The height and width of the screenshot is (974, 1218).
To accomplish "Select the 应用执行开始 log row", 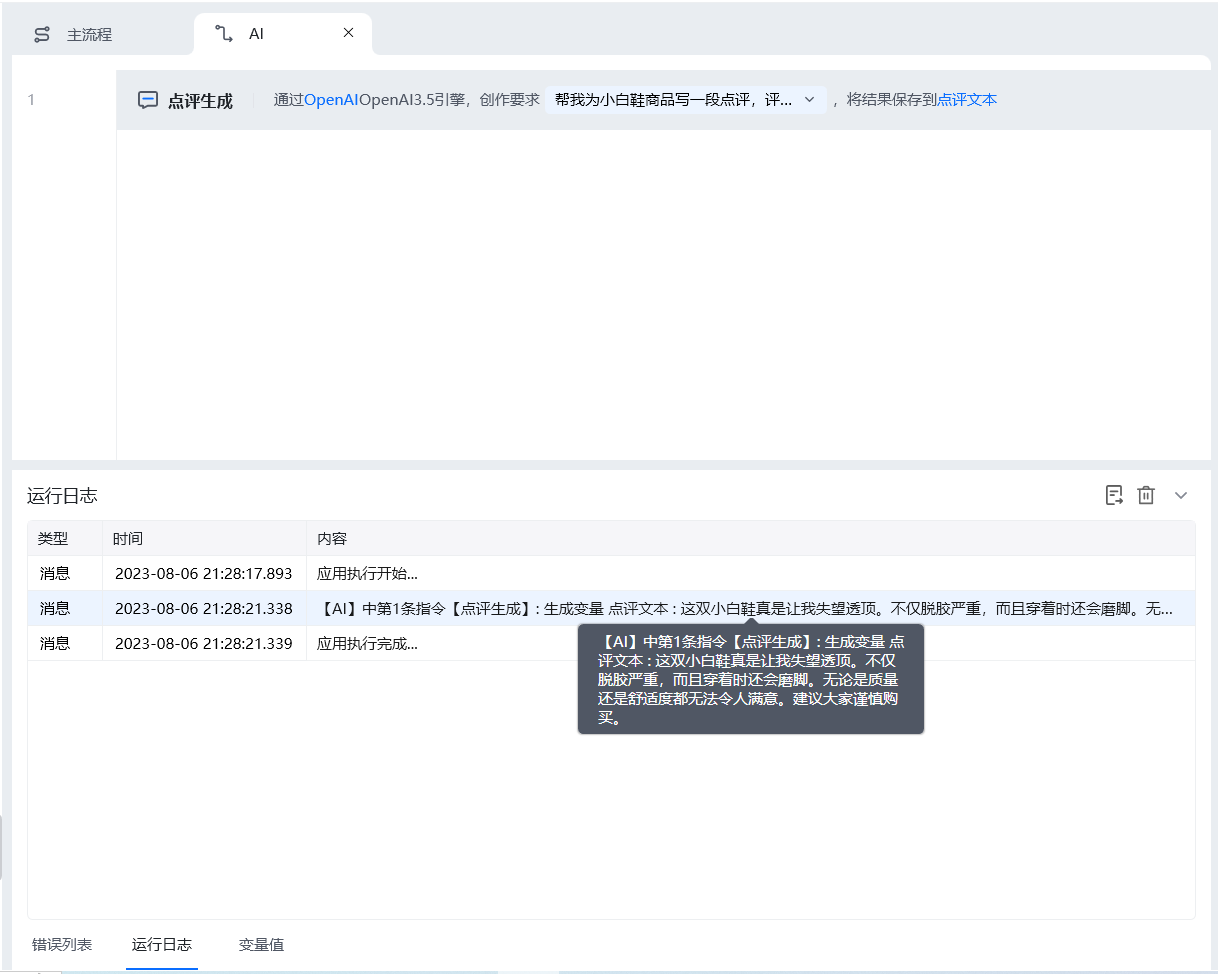I will click(x=611, y=574).
